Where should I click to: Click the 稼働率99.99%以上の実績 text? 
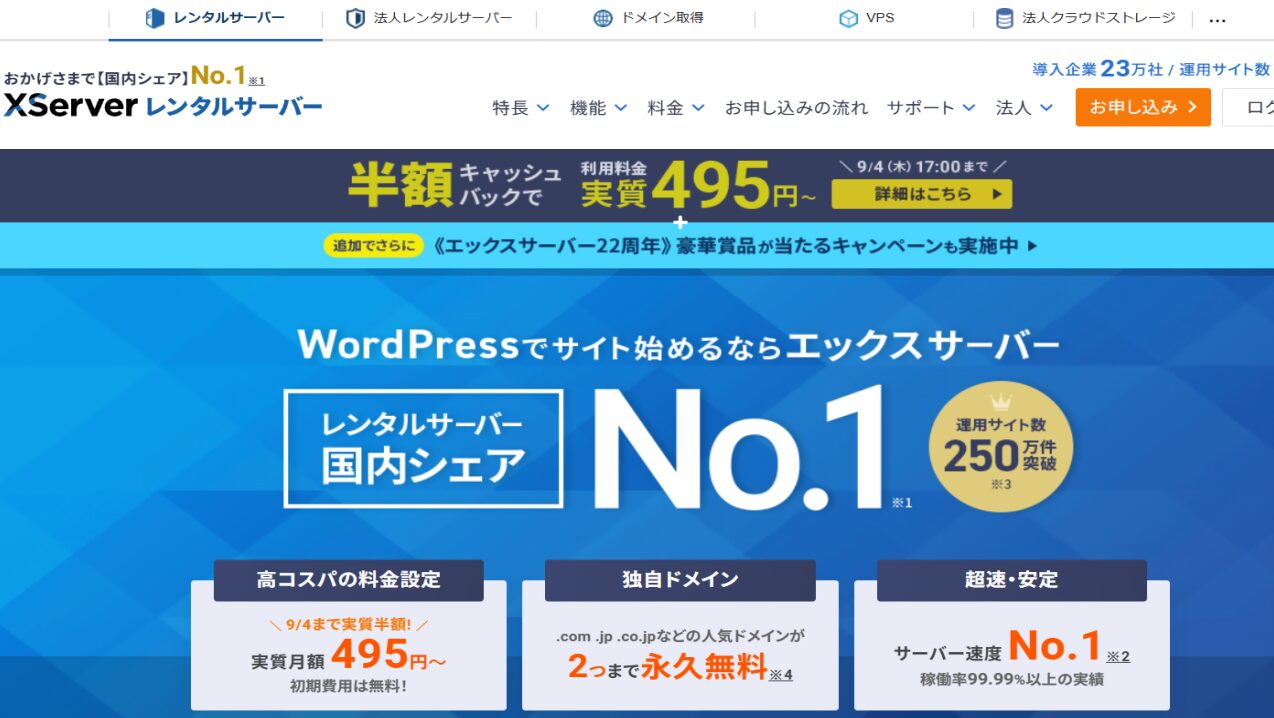[x=1012, y=680]
